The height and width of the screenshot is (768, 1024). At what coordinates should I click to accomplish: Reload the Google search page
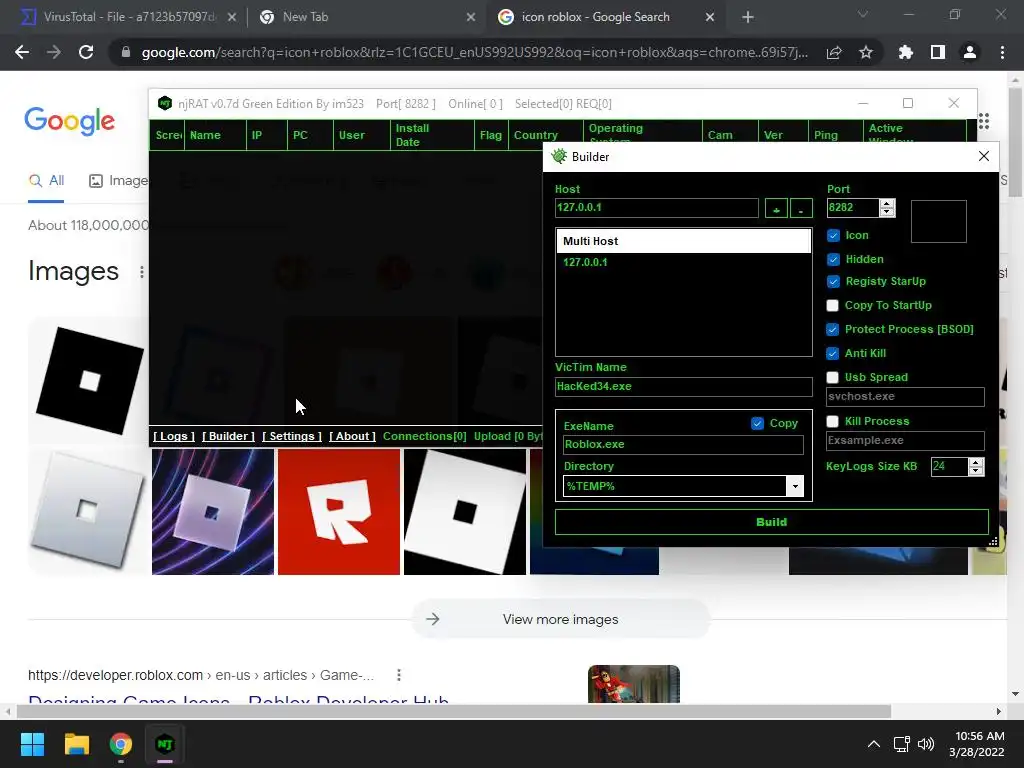[x=86, y=52]
